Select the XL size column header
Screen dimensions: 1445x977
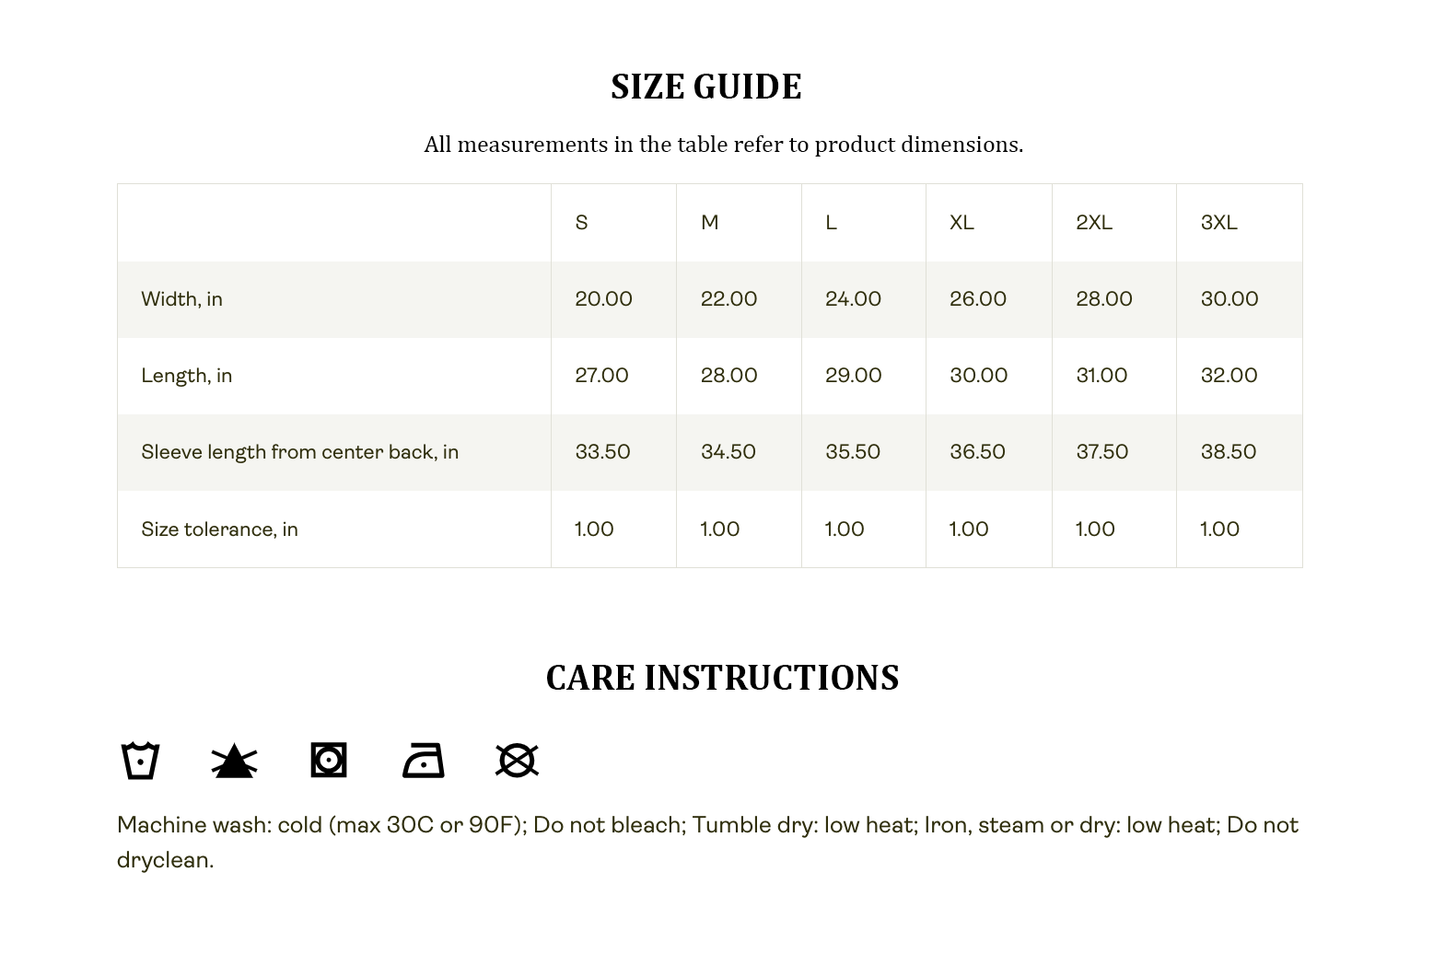(x=961, y=223)
